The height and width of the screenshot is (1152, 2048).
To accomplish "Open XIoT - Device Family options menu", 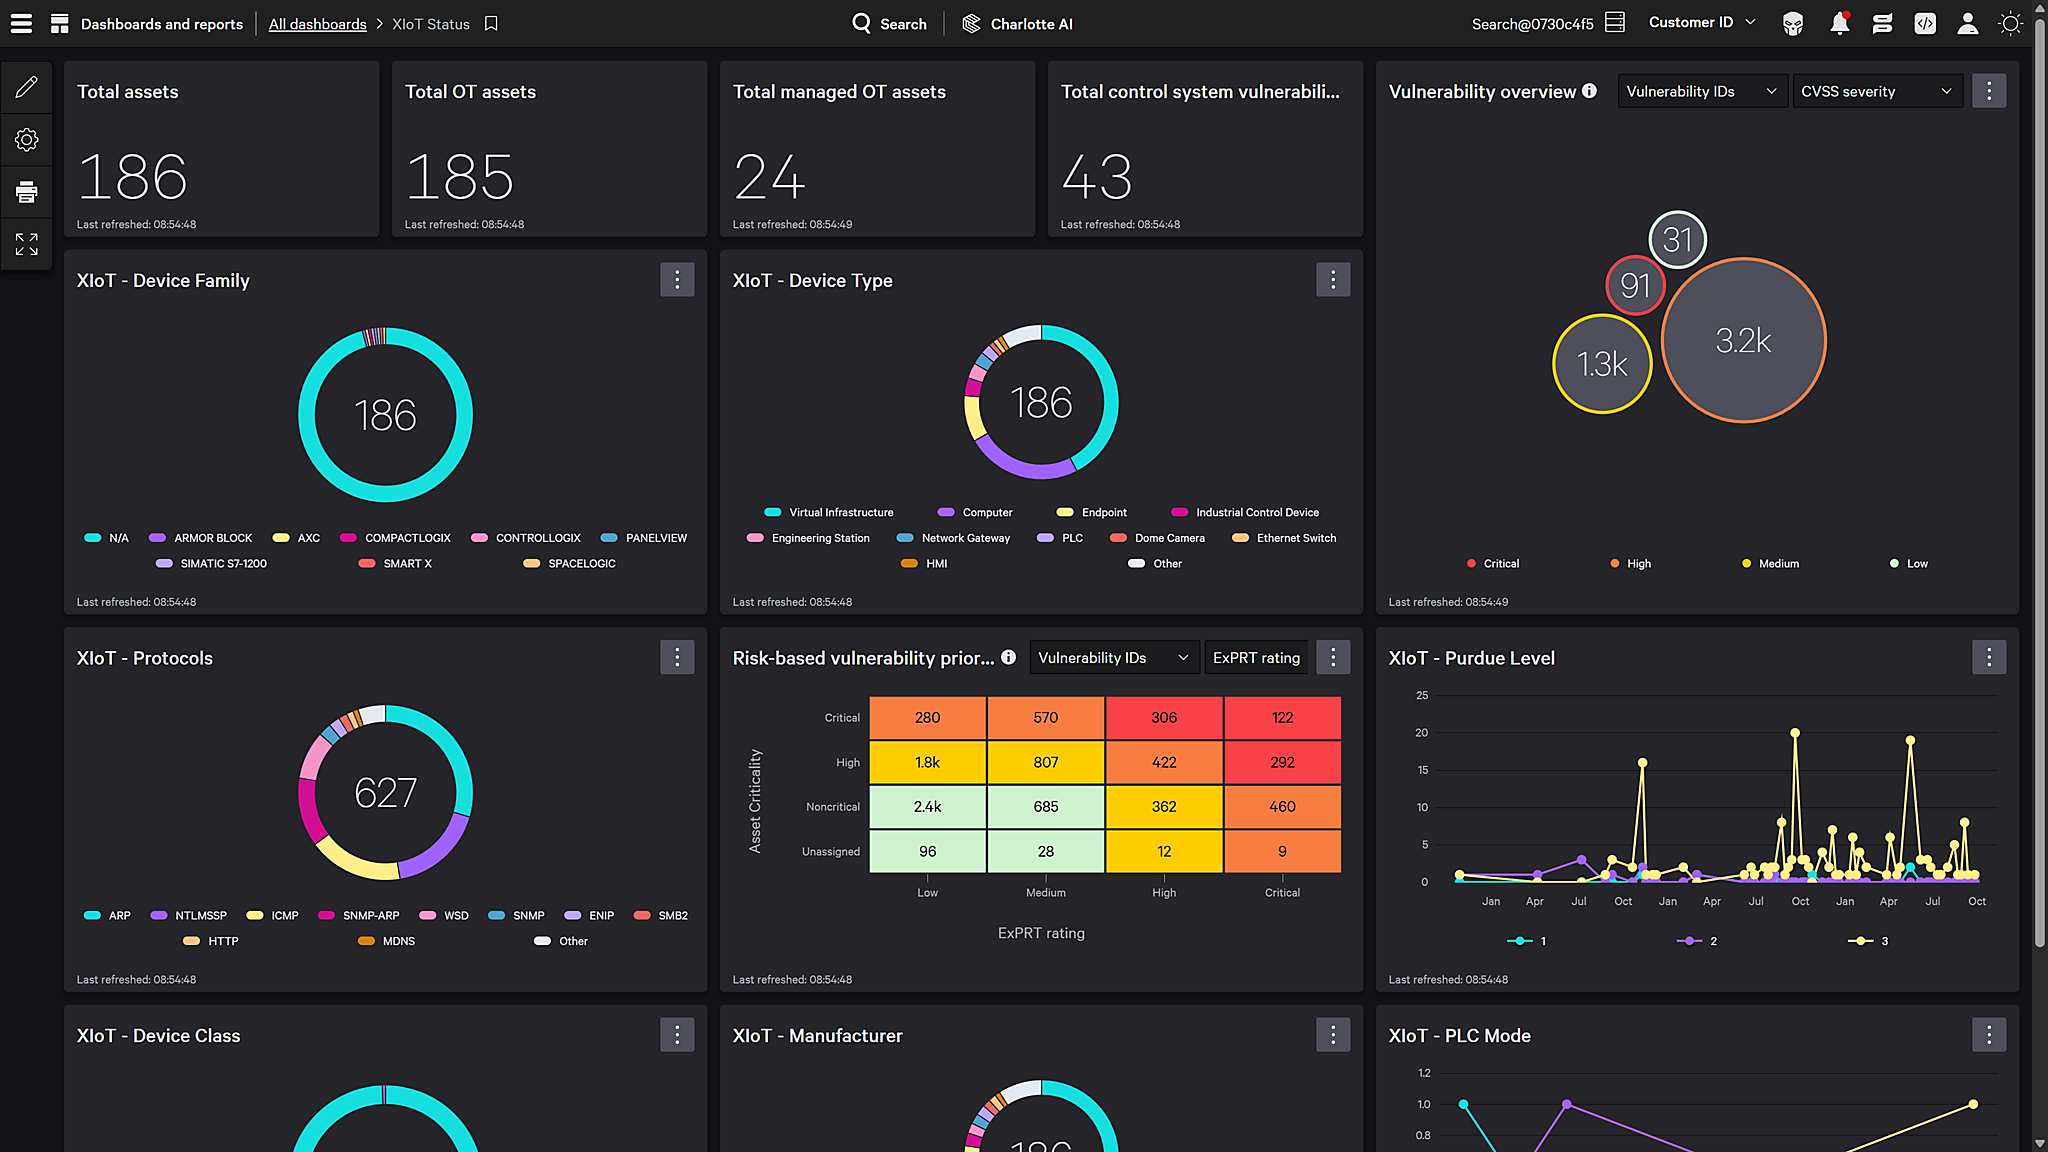I will (677, 280).
